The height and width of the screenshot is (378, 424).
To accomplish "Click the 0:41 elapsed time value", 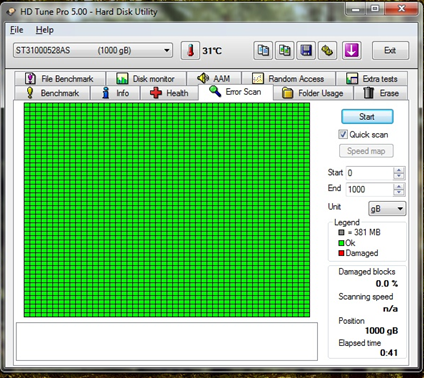I will click(389, 353).
